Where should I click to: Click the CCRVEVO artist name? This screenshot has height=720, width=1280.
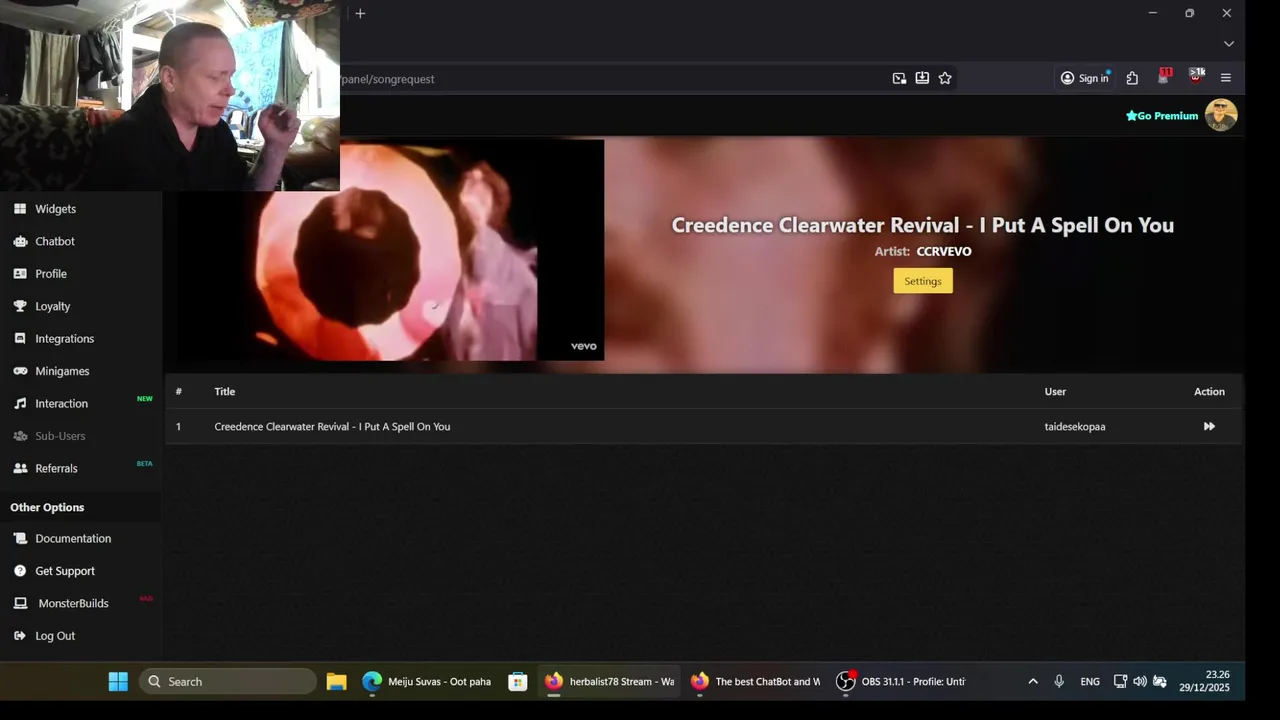tap(944, 252)
